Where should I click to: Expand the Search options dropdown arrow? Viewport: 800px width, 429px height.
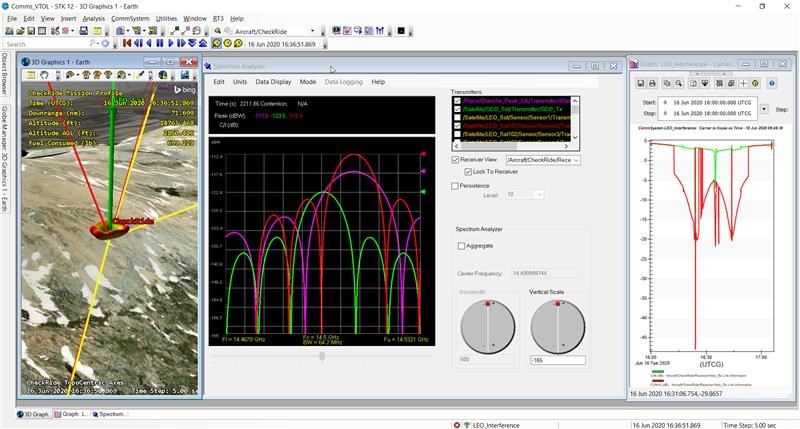click(x=99, y=44)
